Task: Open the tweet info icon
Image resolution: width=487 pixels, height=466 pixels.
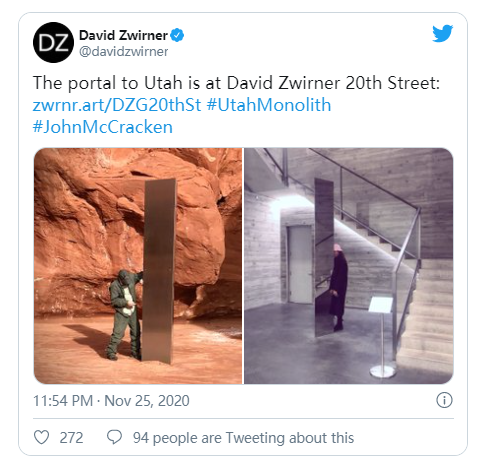Action: pos(444,400)
